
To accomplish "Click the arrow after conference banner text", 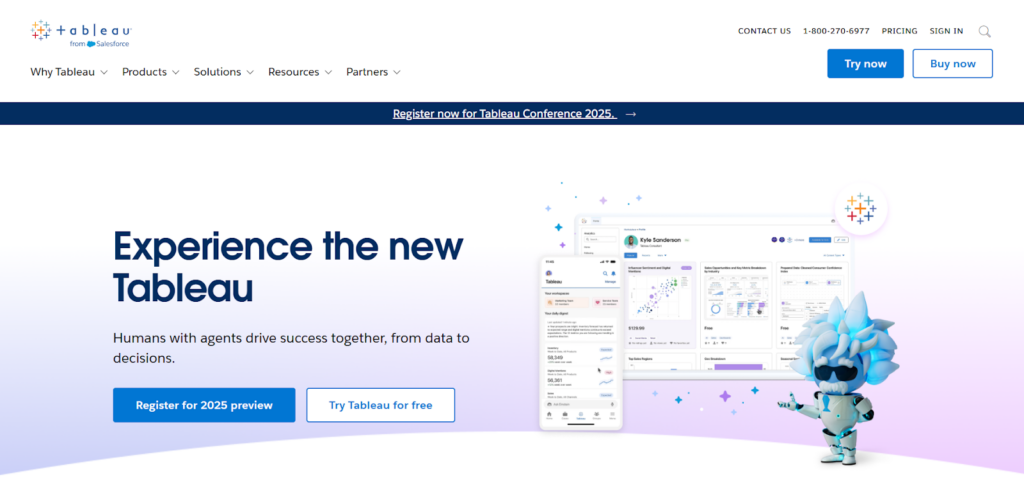I will (x=631, y=114).
